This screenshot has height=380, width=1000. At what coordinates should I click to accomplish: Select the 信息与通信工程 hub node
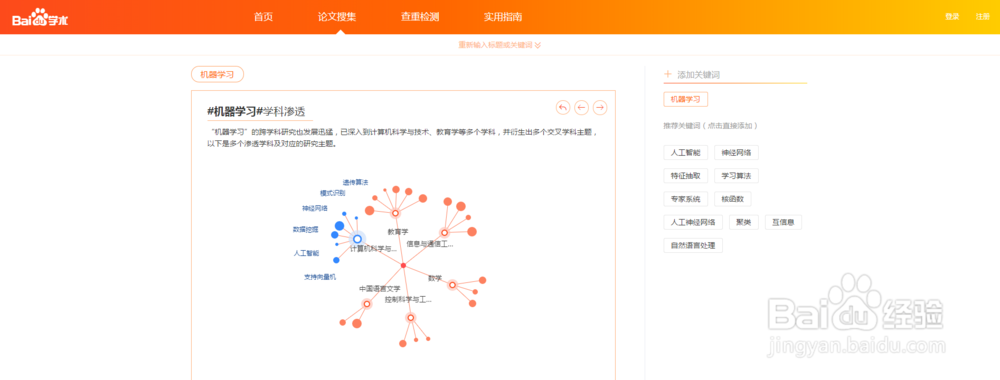pos(445,233)
